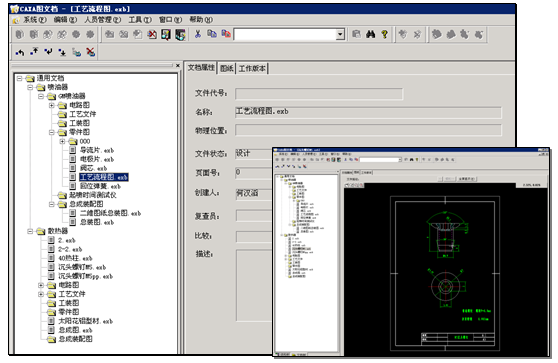Click the folder icon beside 起喷时间测试仪
This screenshot has width=558, height=363.
(62, 195)
